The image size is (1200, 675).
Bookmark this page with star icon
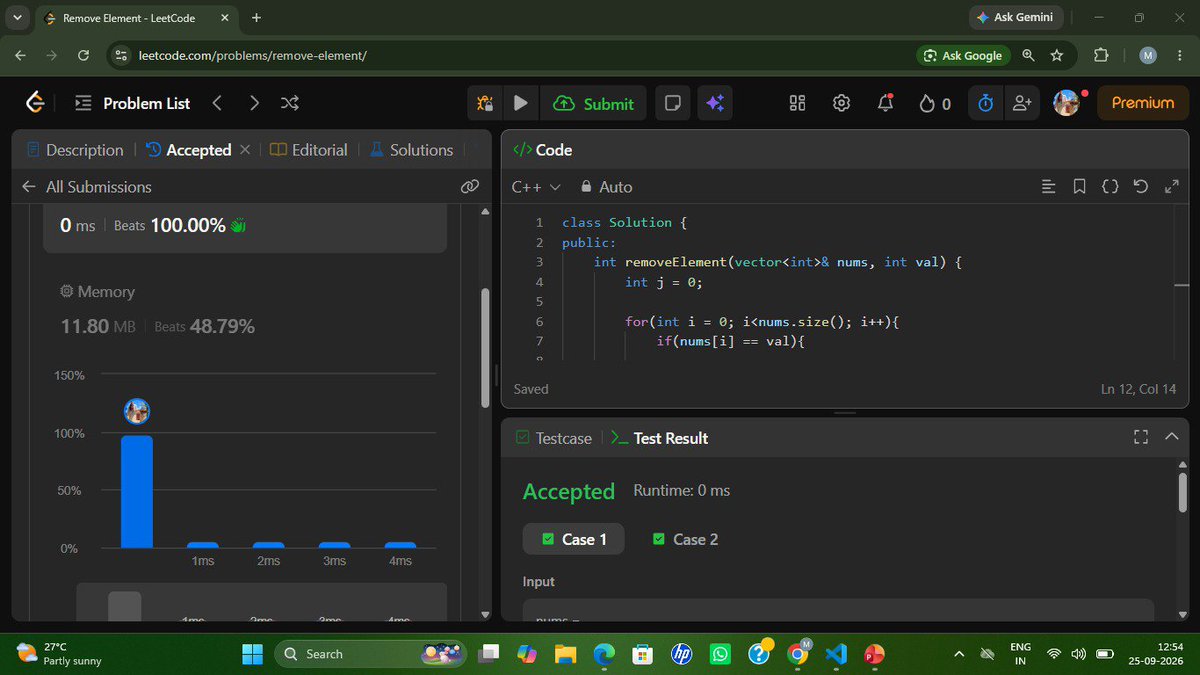click(1059, 55)
